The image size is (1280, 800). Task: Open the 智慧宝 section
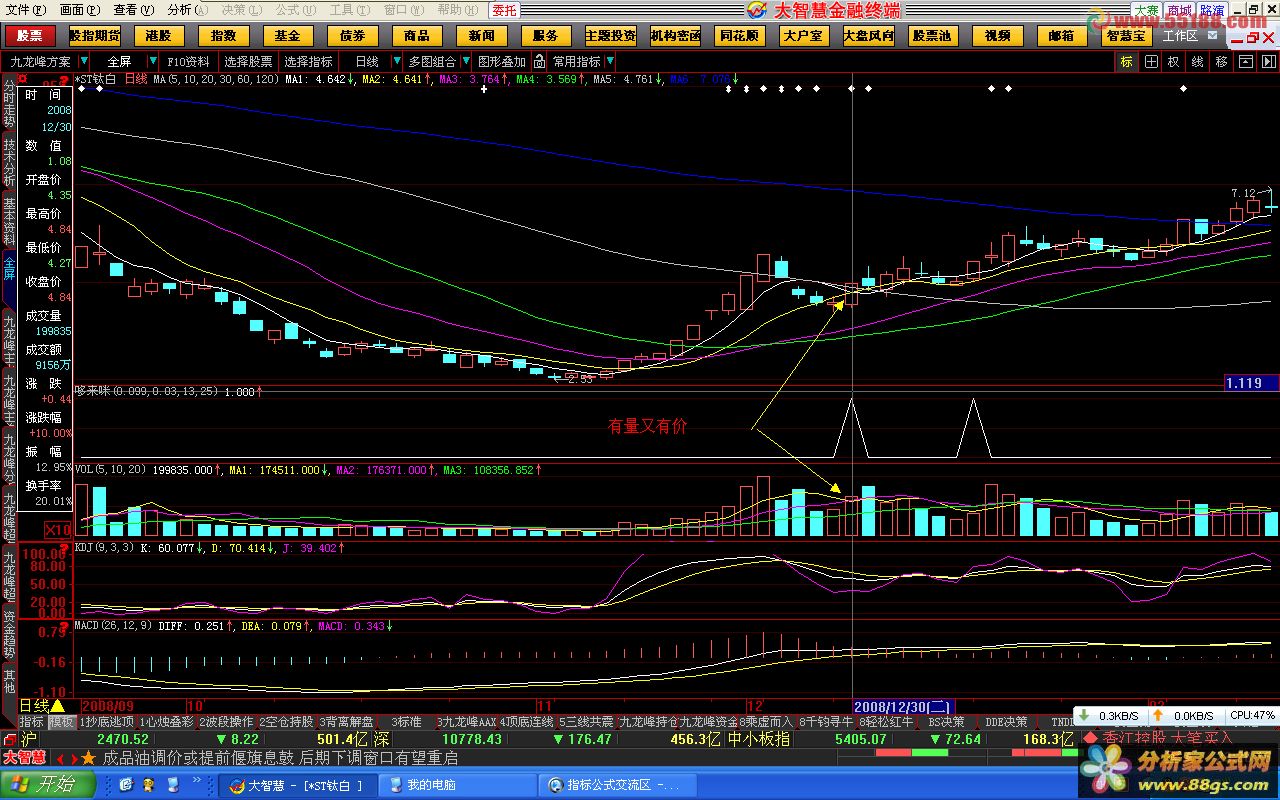pos(1126,35)
